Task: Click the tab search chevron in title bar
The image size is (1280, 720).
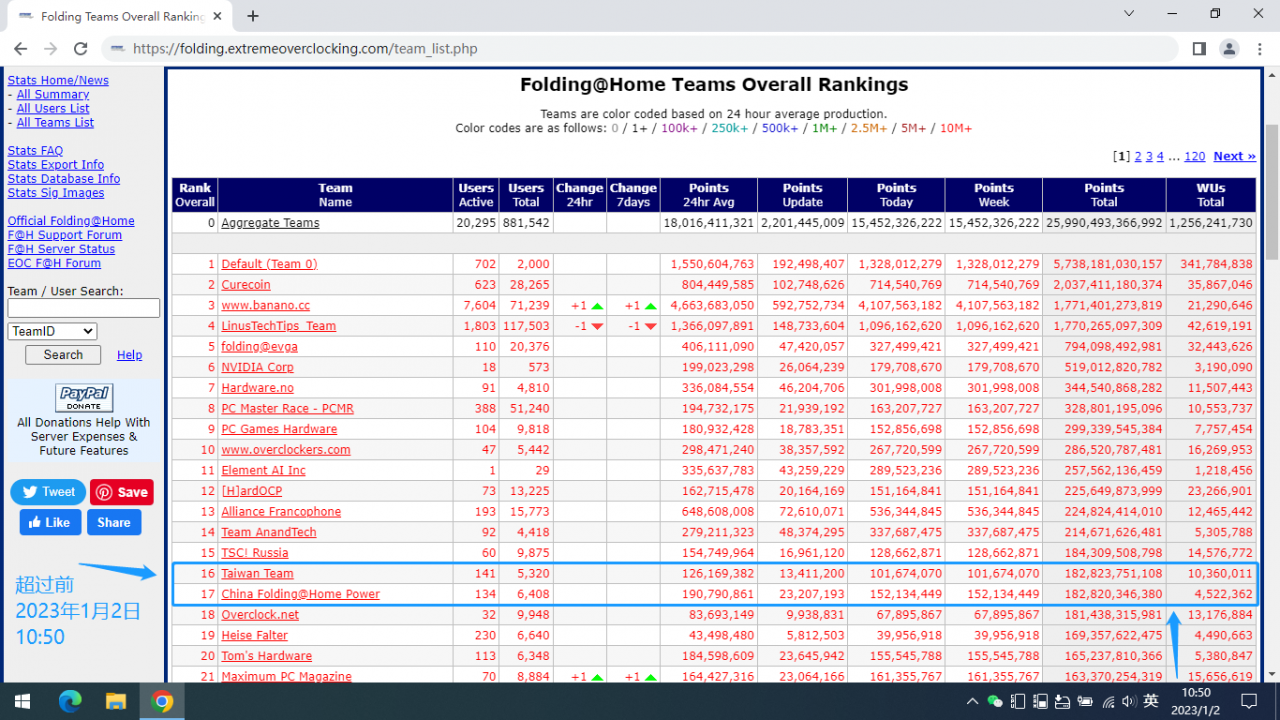Action: click(x=1129, y=14)
